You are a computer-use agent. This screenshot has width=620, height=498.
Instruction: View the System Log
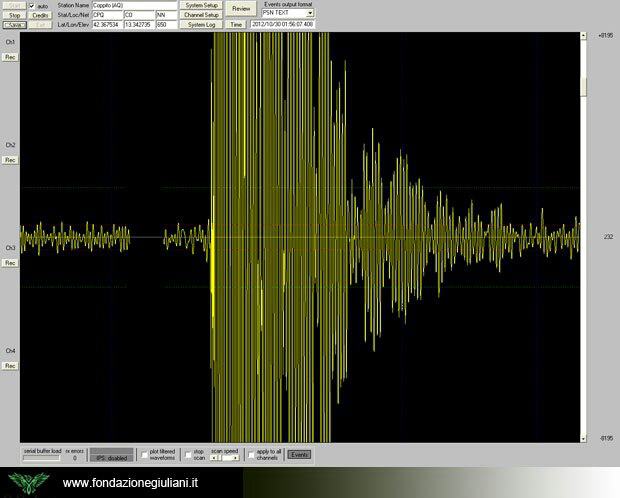pos(201,24)
